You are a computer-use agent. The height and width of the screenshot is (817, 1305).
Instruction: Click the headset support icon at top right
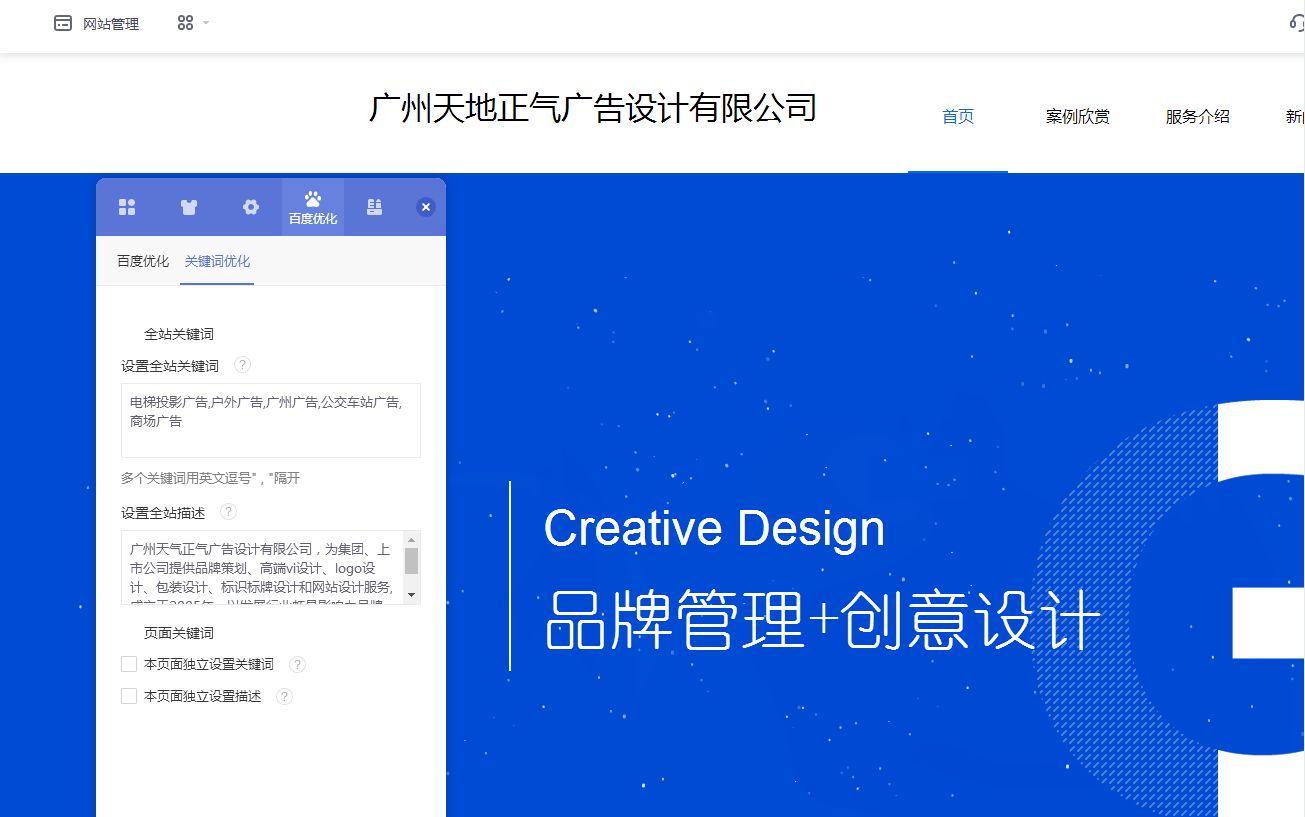(x=1296, y=23)
